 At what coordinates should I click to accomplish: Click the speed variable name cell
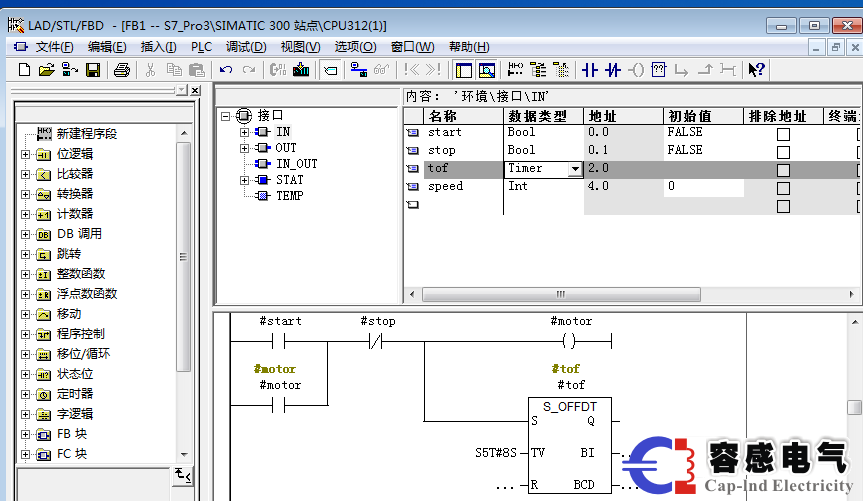pyautogui.click(x=462, y=187)
